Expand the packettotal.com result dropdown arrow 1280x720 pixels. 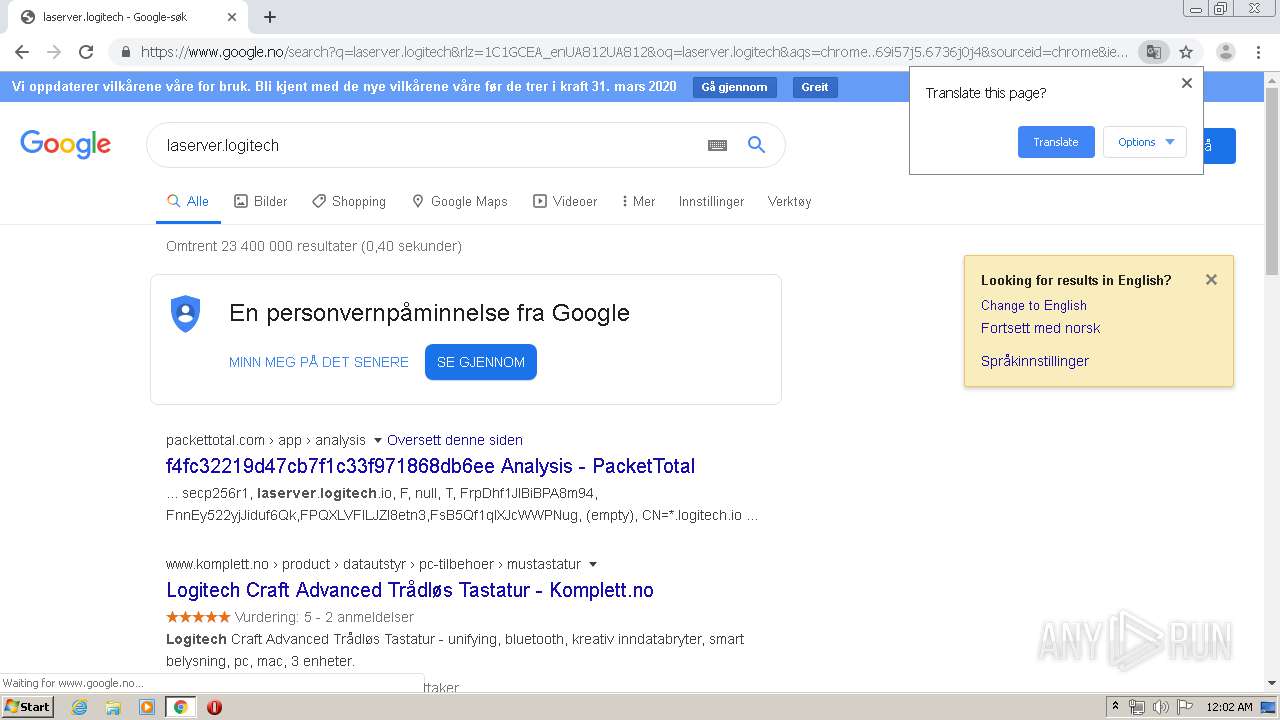[x=377, y=440]
